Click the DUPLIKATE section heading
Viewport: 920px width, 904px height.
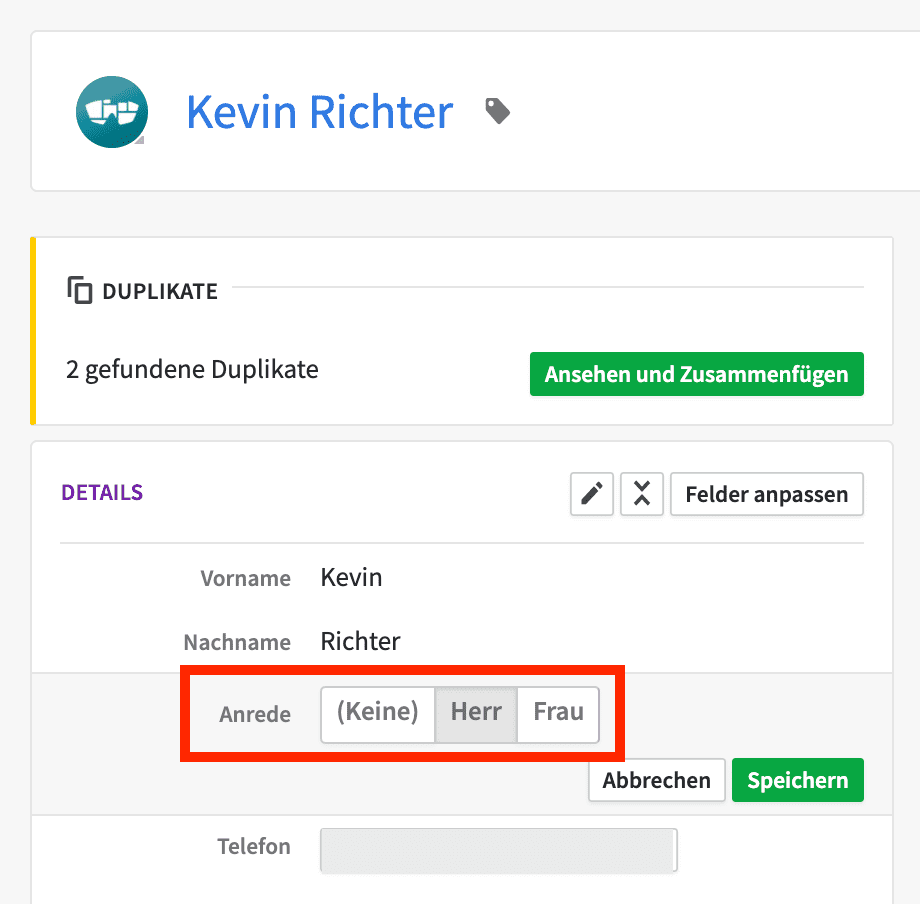click(x=160, y=292)
